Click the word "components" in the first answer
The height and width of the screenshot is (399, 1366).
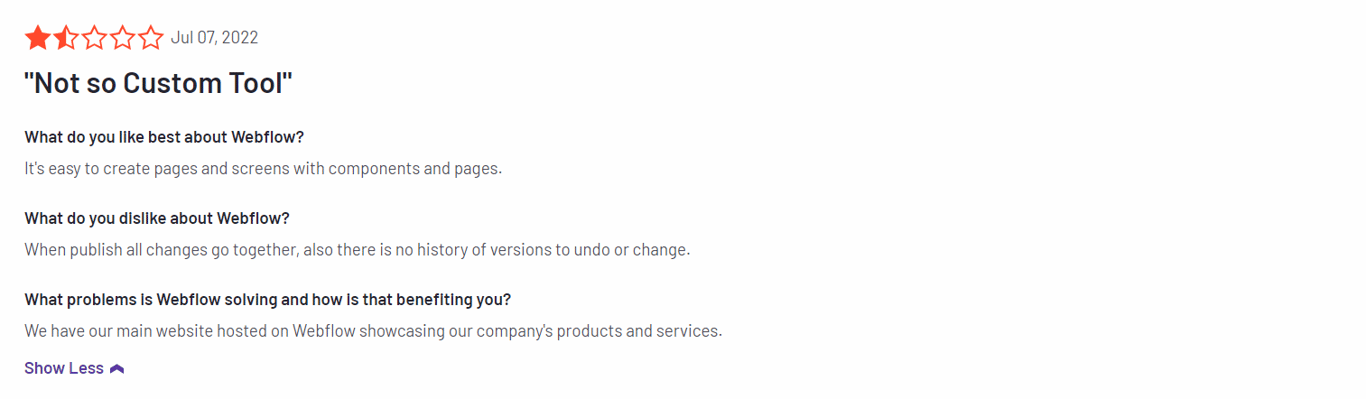[374, 169]
